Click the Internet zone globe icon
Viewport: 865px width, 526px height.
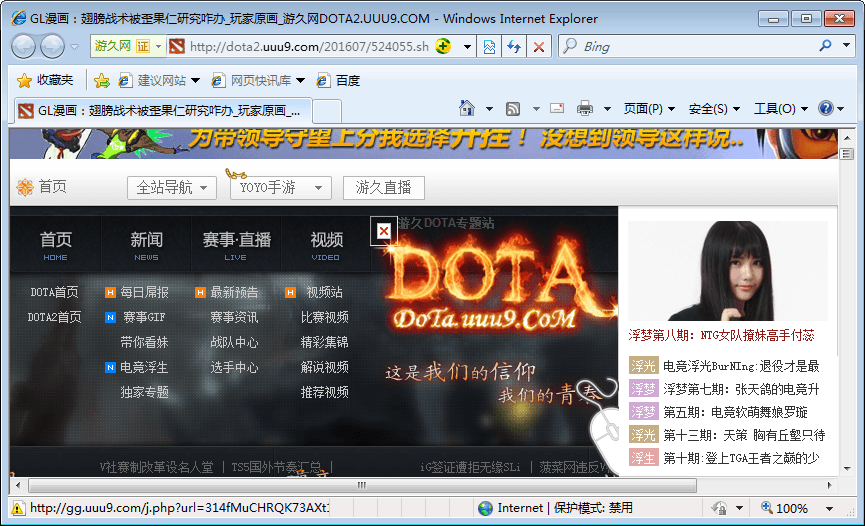point(485,508)
